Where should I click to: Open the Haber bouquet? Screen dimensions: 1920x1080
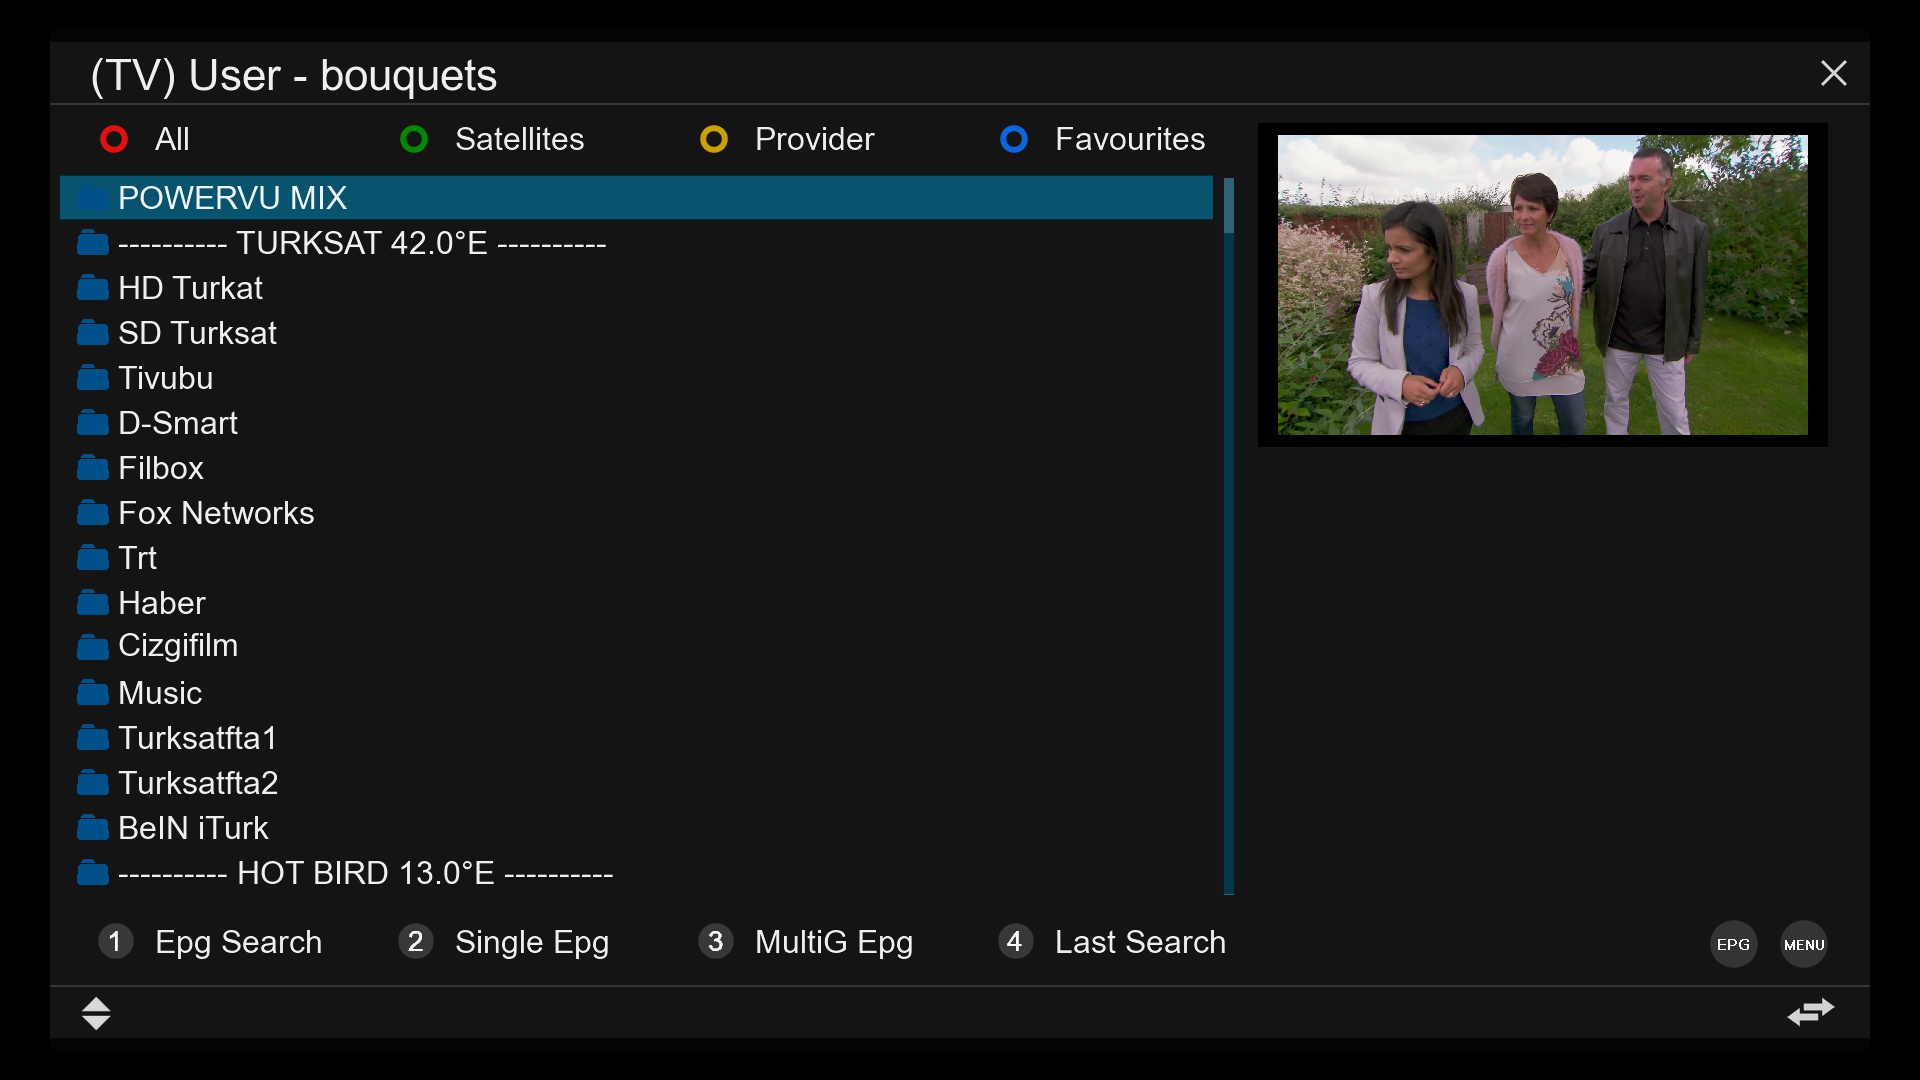(x=636, y=603)
